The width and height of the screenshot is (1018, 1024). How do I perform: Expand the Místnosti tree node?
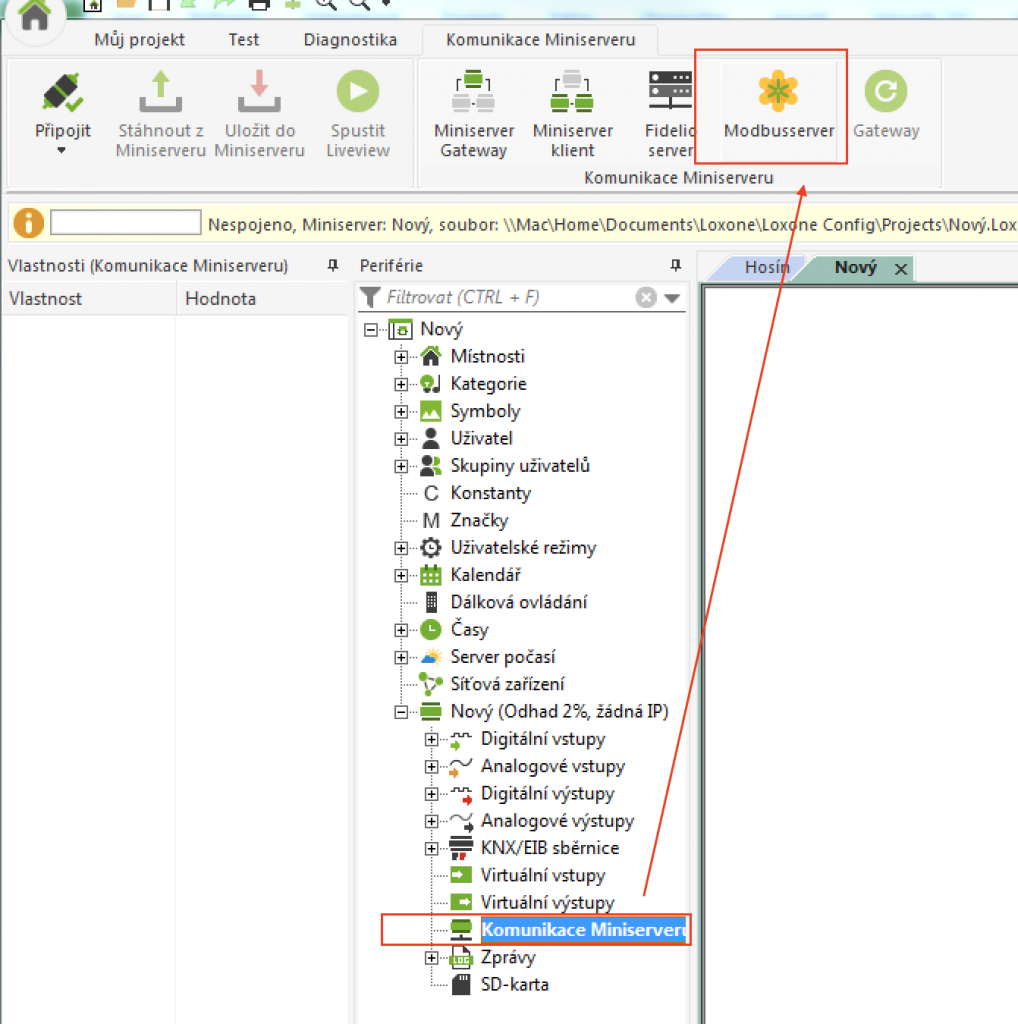(401, 357)
